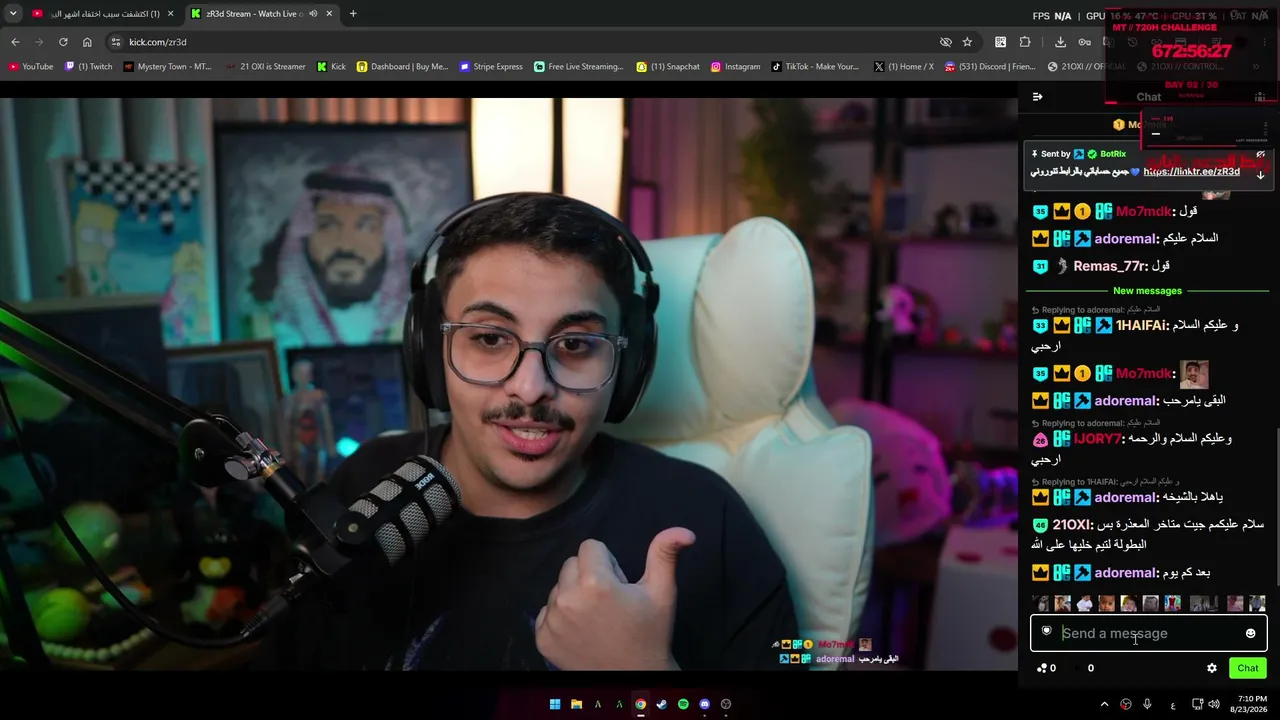Switch to Google Chrome in the taskbar
Image resolution: width=1280 pixels, height=720 pixels.
(640, 704)
